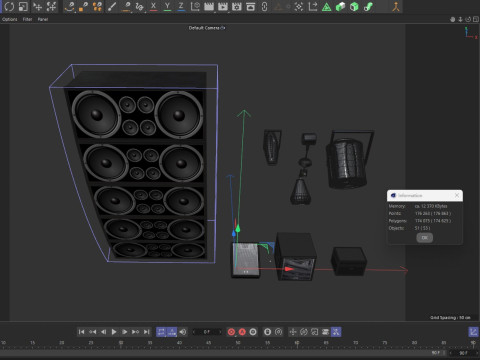Click timeline ruler at frame 40
480x360 pixels.
coord(179,343)
